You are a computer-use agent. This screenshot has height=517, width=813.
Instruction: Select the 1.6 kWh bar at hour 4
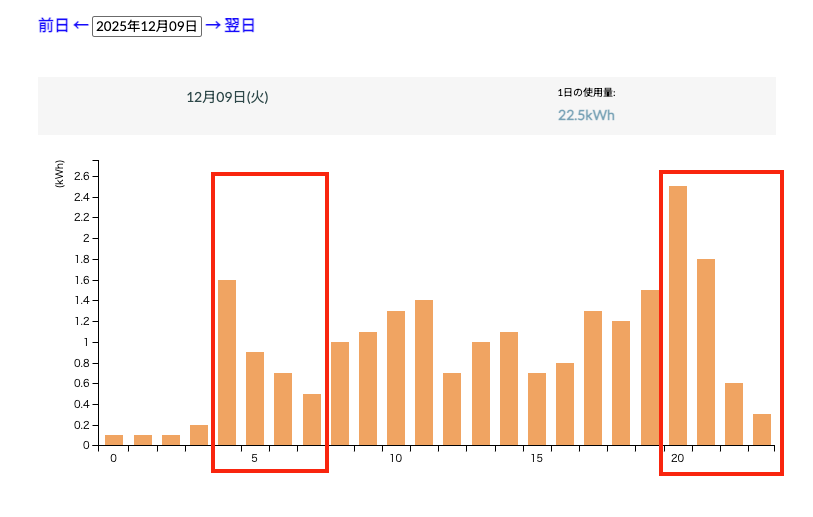click(227, 362)
